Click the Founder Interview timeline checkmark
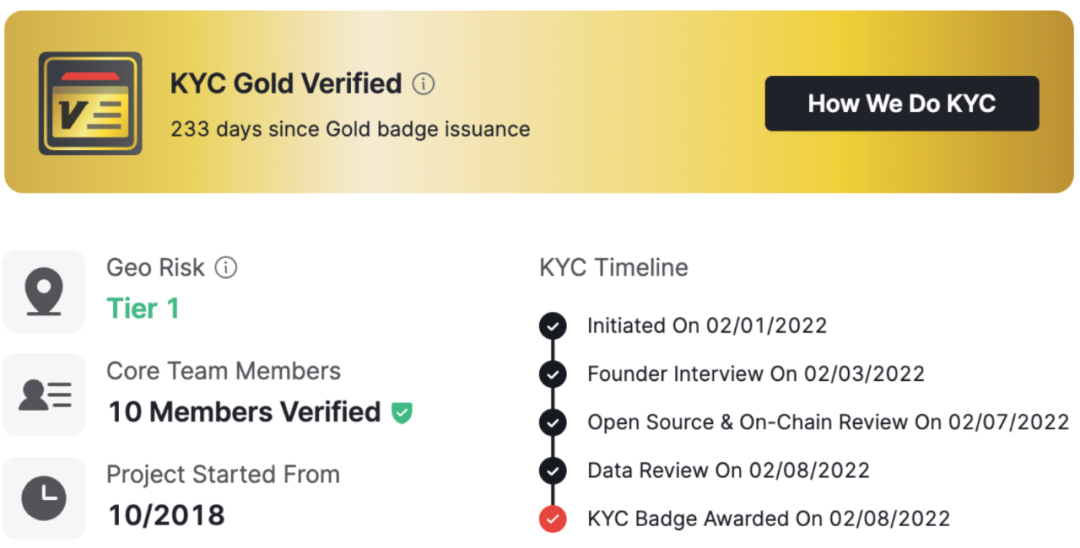 pyautogui.click(x=552, y=374)
